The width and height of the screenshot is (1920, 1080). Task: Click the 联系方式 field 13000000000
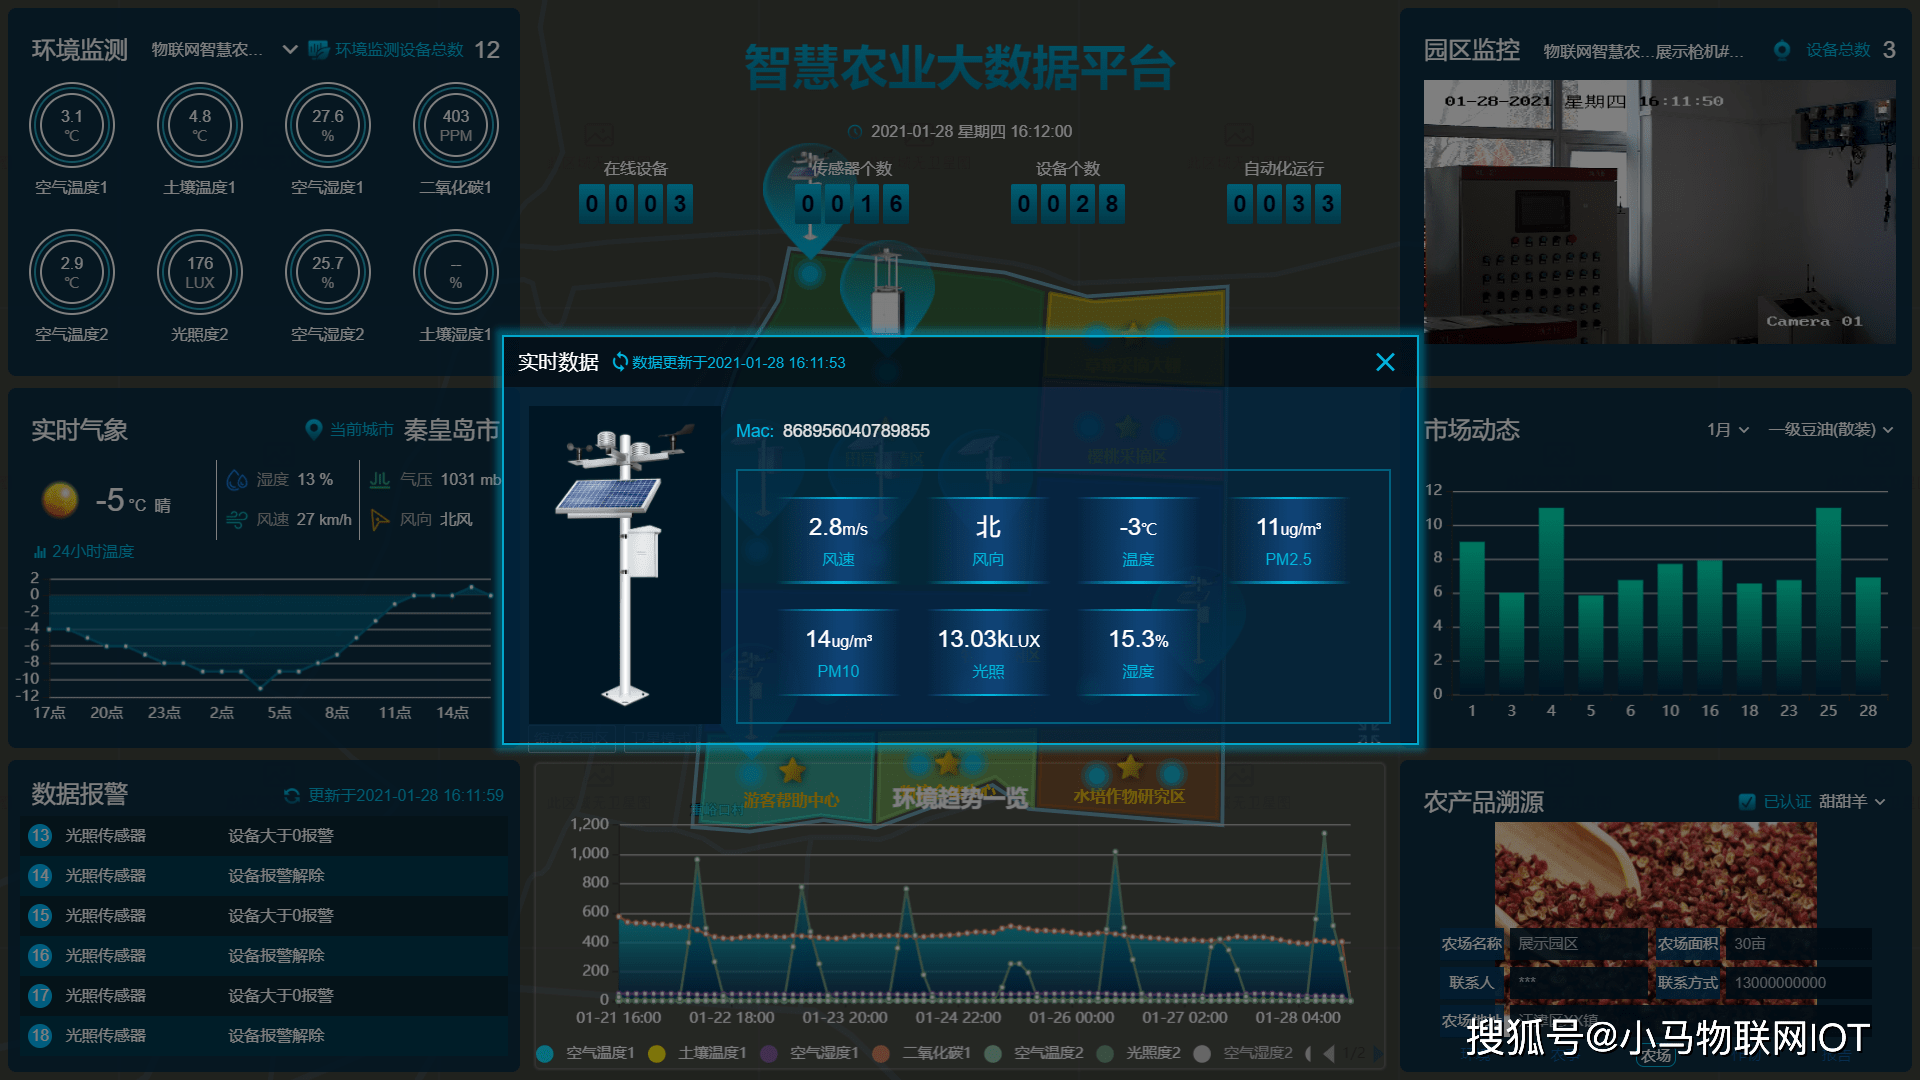1801,983
